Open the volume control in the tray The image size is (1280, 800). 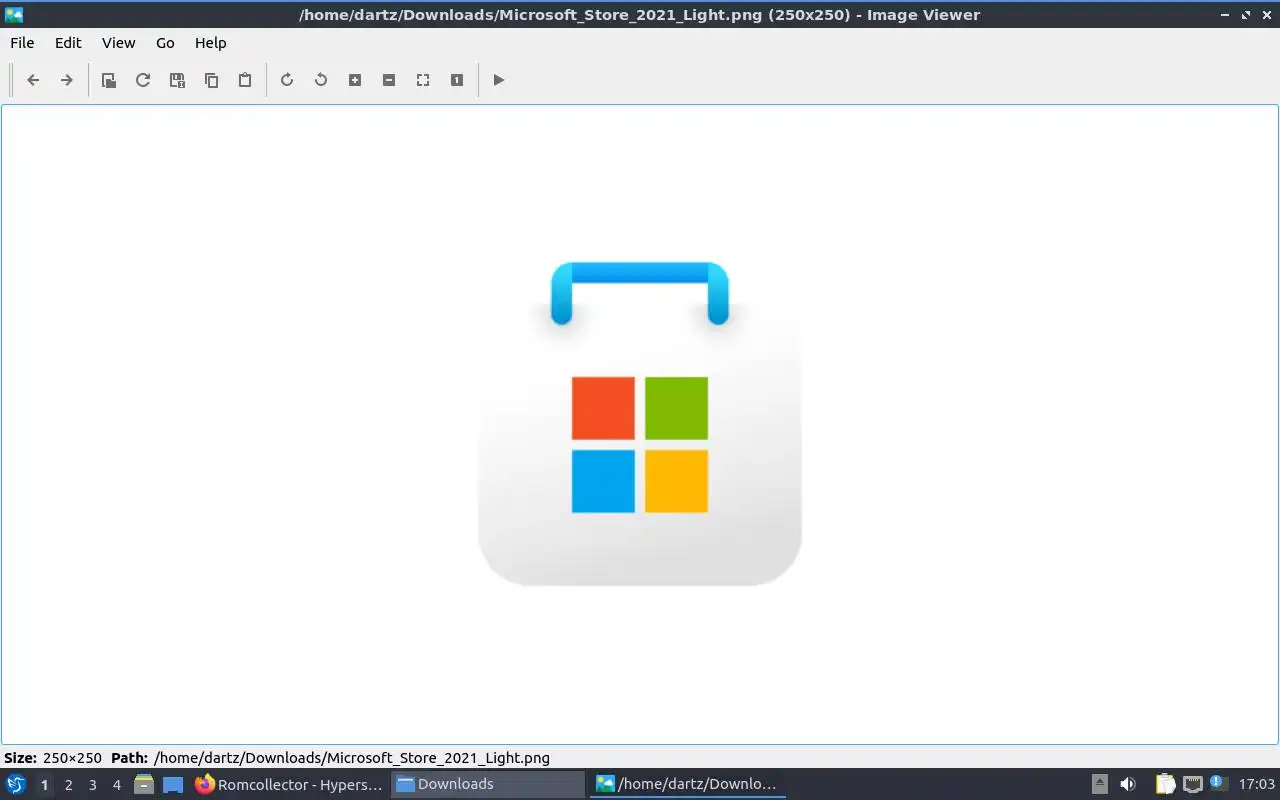[x=1128, y=784]
